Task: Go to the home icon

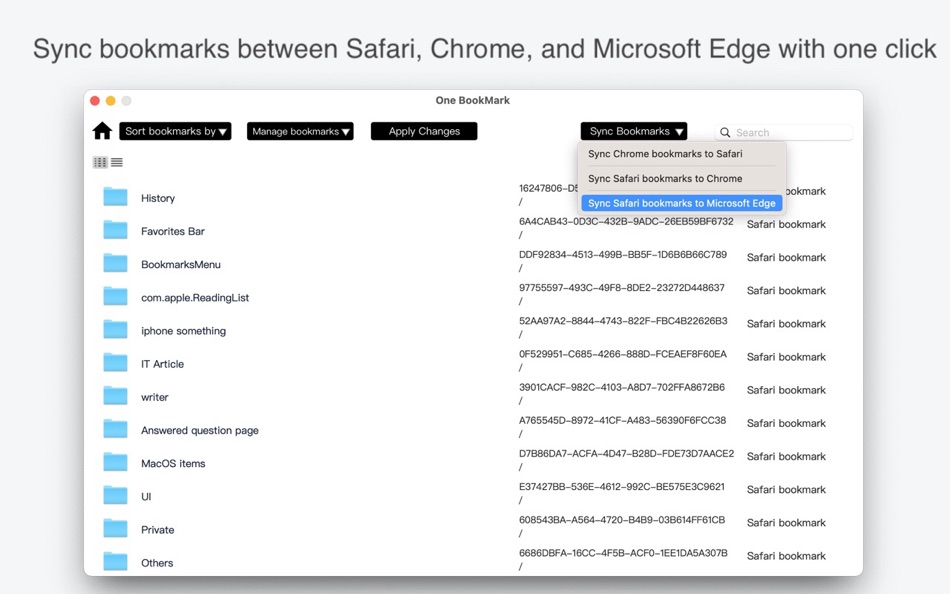Action: 102,131
